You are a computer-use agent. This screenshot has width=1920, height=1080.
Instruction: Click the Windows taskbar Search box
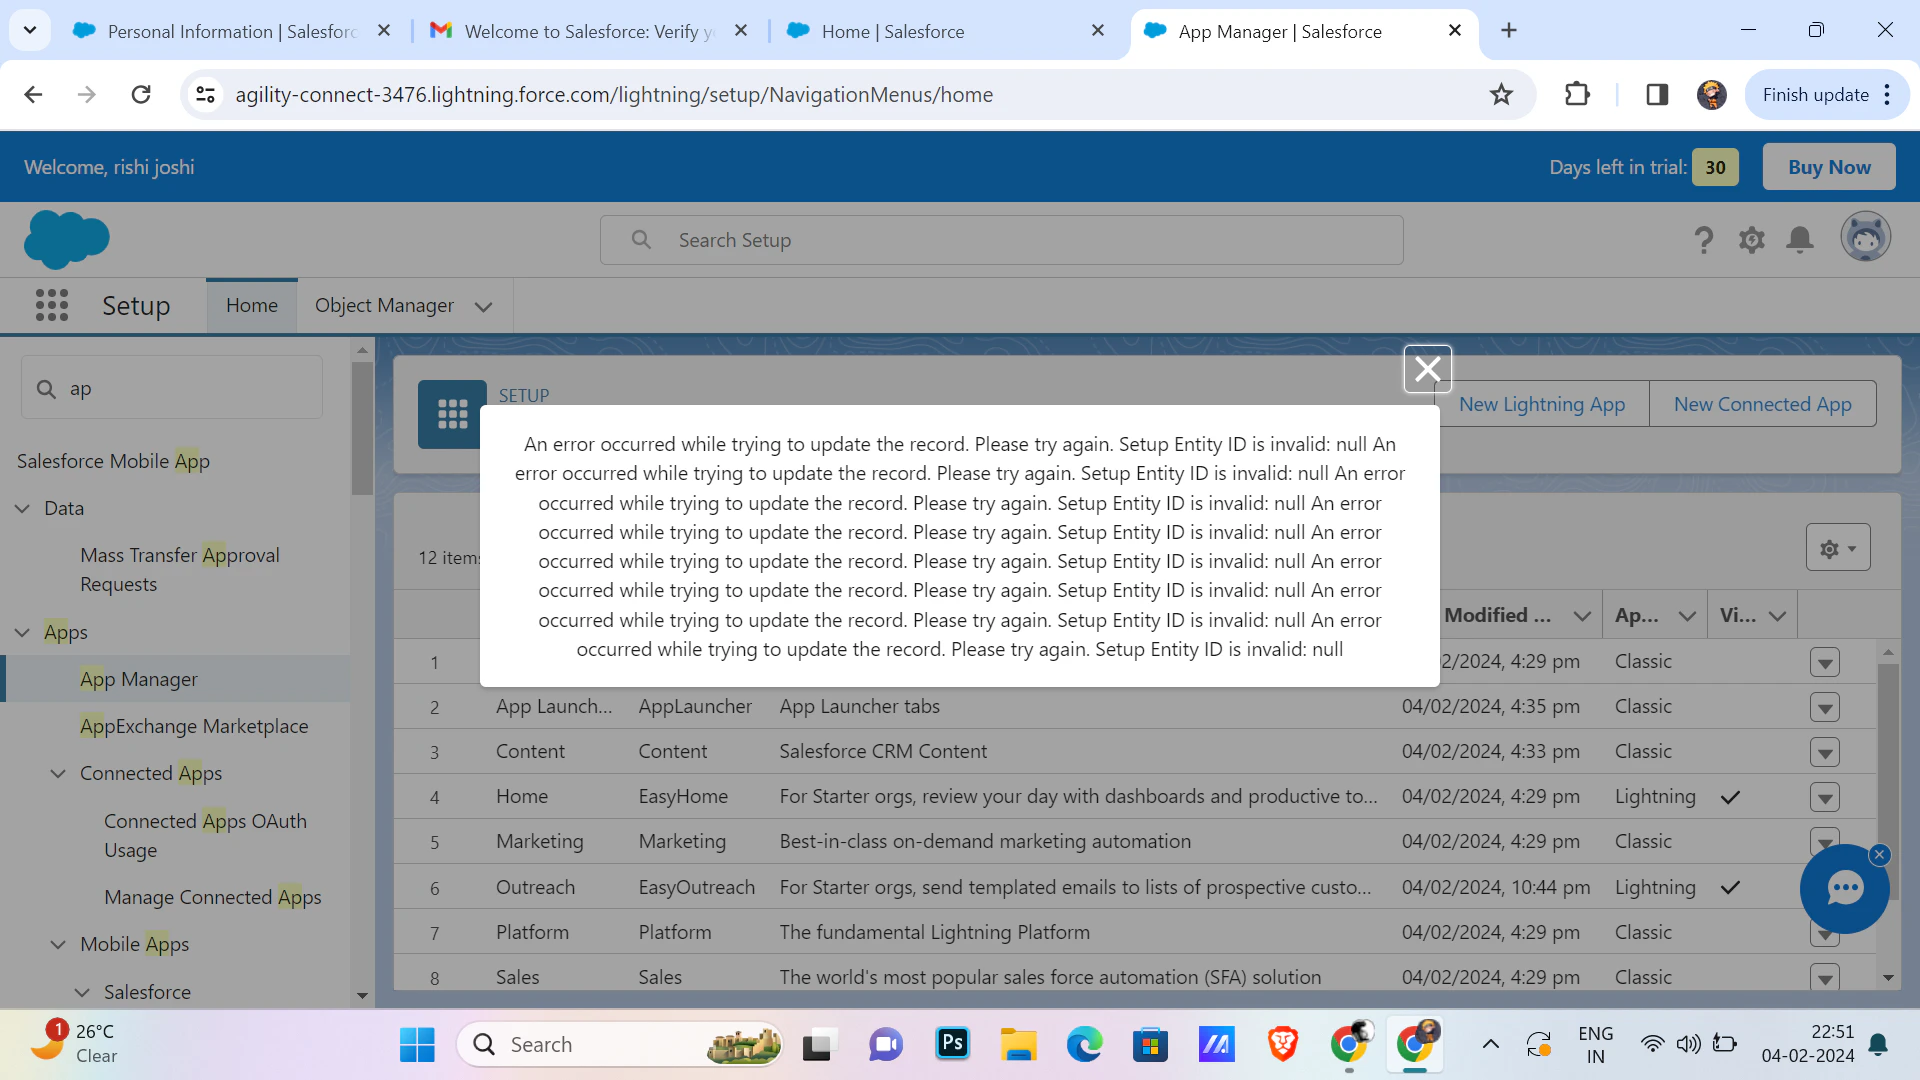[x=620, y=1045]
